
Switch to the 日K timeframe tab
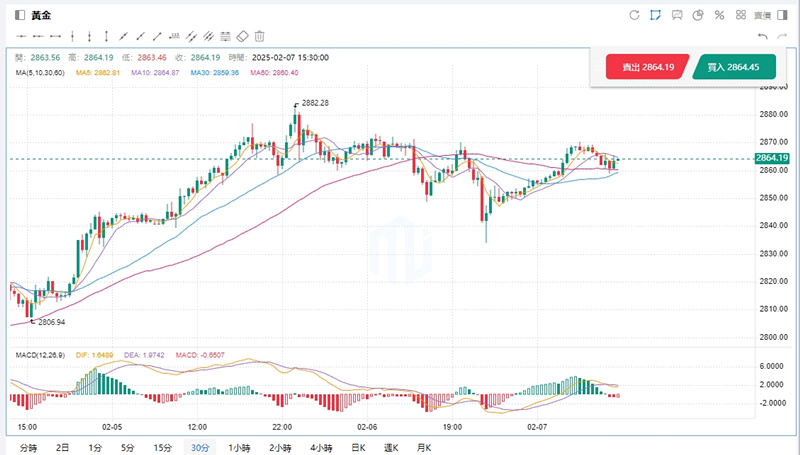pos(357,447)
